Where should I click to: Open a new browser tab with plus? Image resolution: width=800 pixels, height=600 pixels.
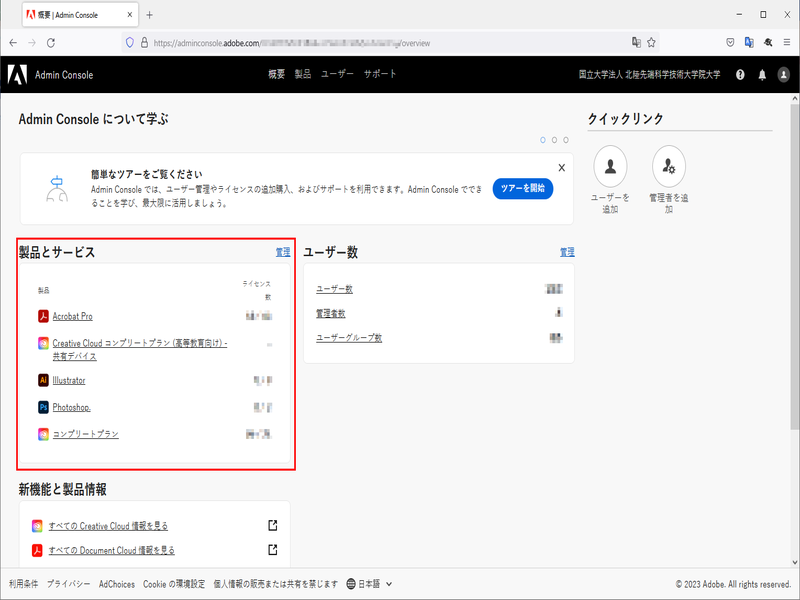(x=149, y=15)
